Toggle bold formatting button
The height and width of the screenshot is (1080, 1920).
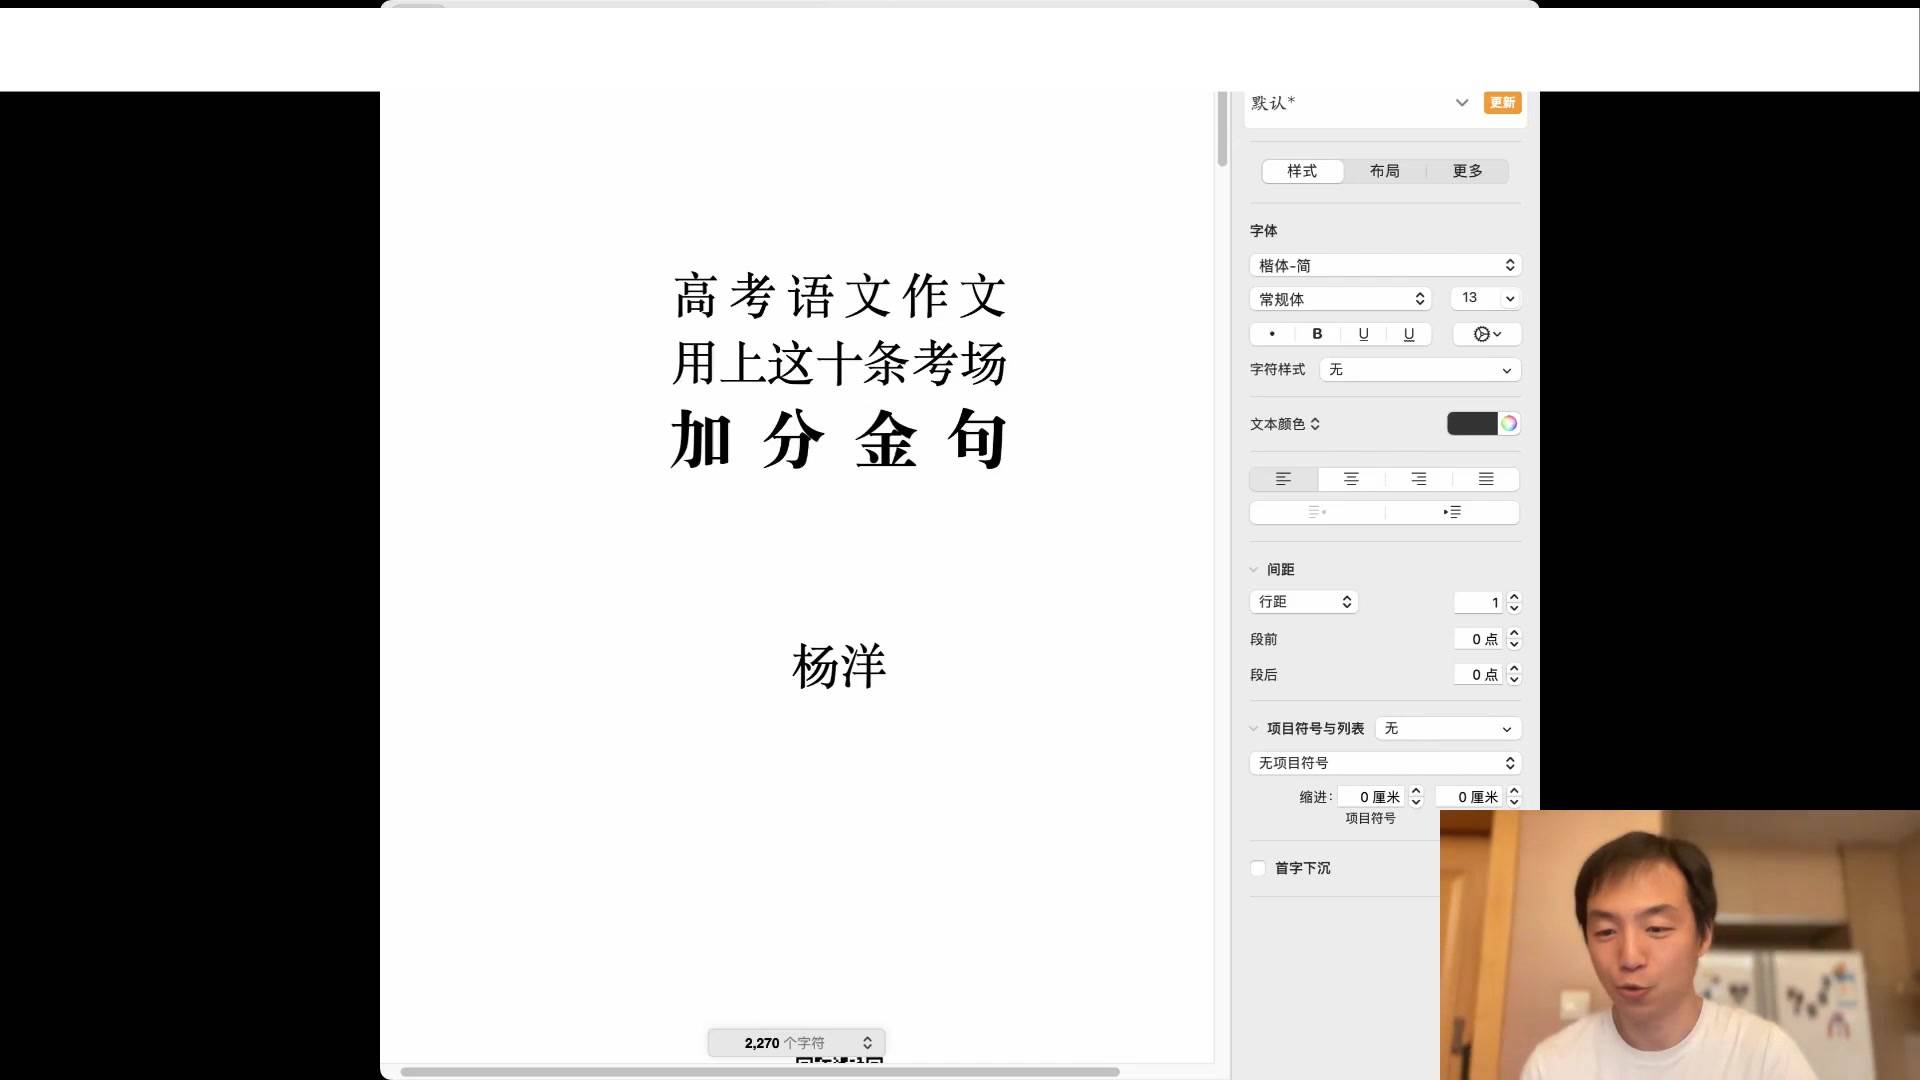1317,334
